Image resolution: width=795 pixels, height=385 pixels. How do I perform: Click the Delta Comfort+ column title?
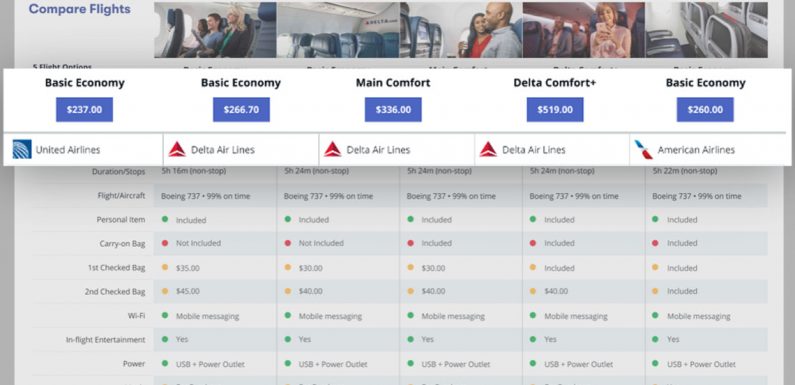click(555, 83)
